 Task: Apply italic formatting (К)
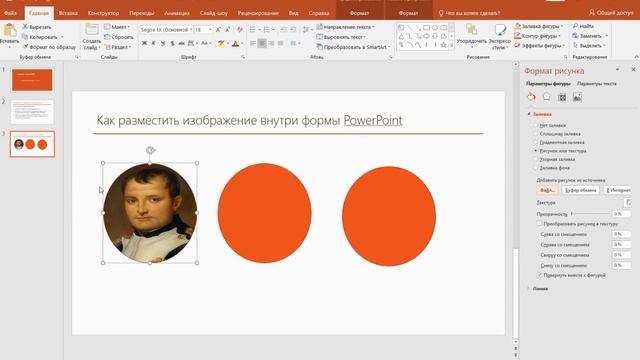(153, 43)
